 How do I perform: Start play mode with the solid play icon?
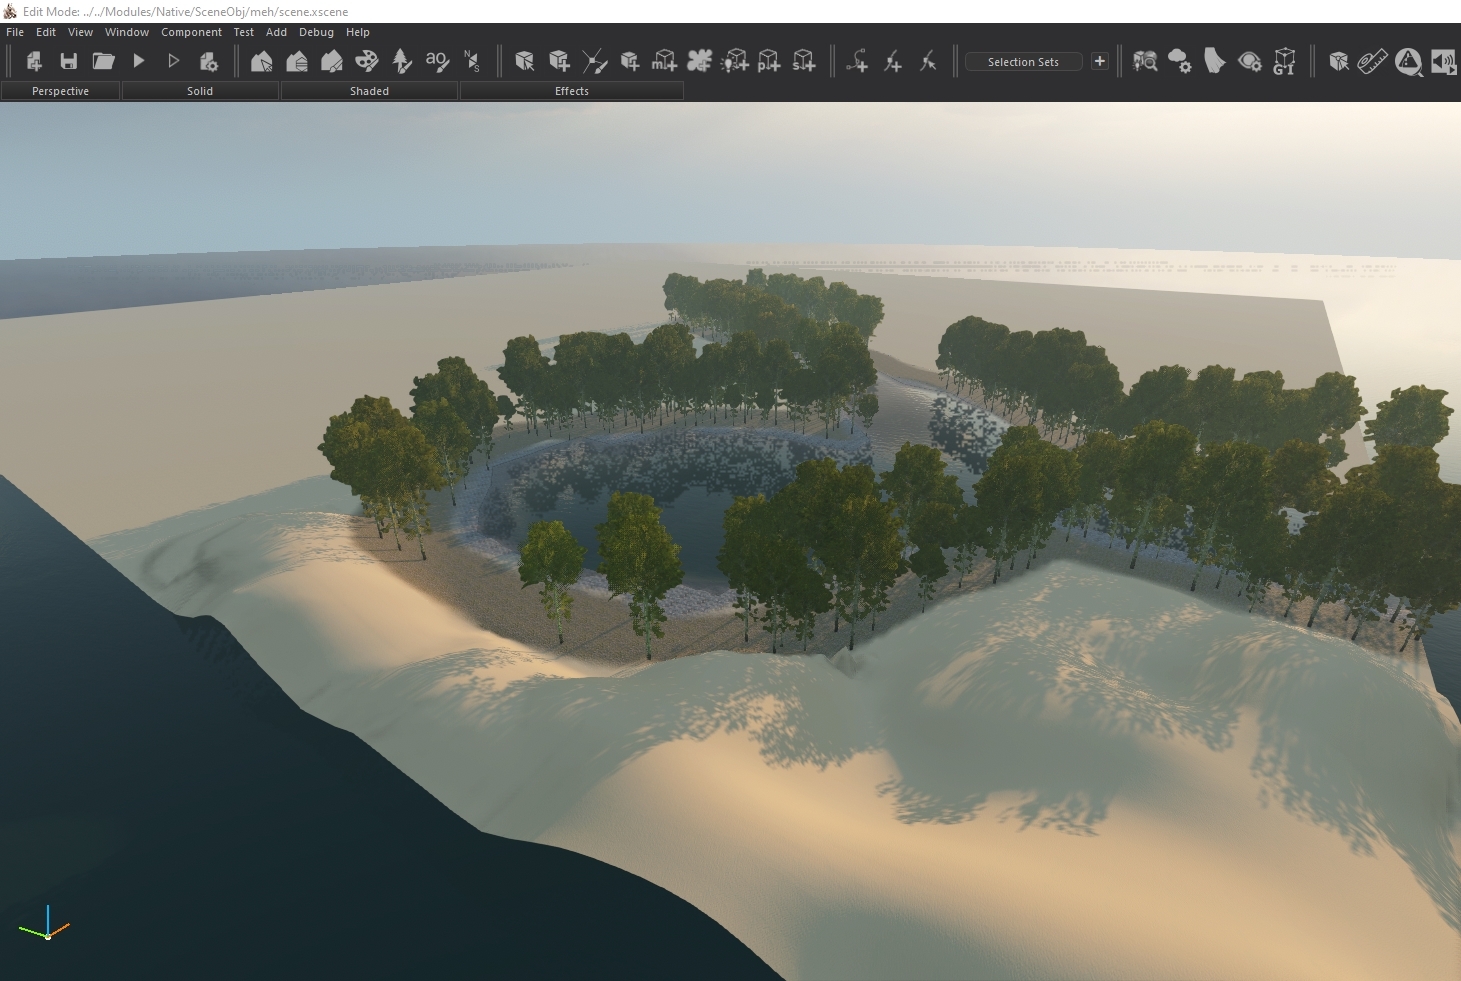coord(139,61)
